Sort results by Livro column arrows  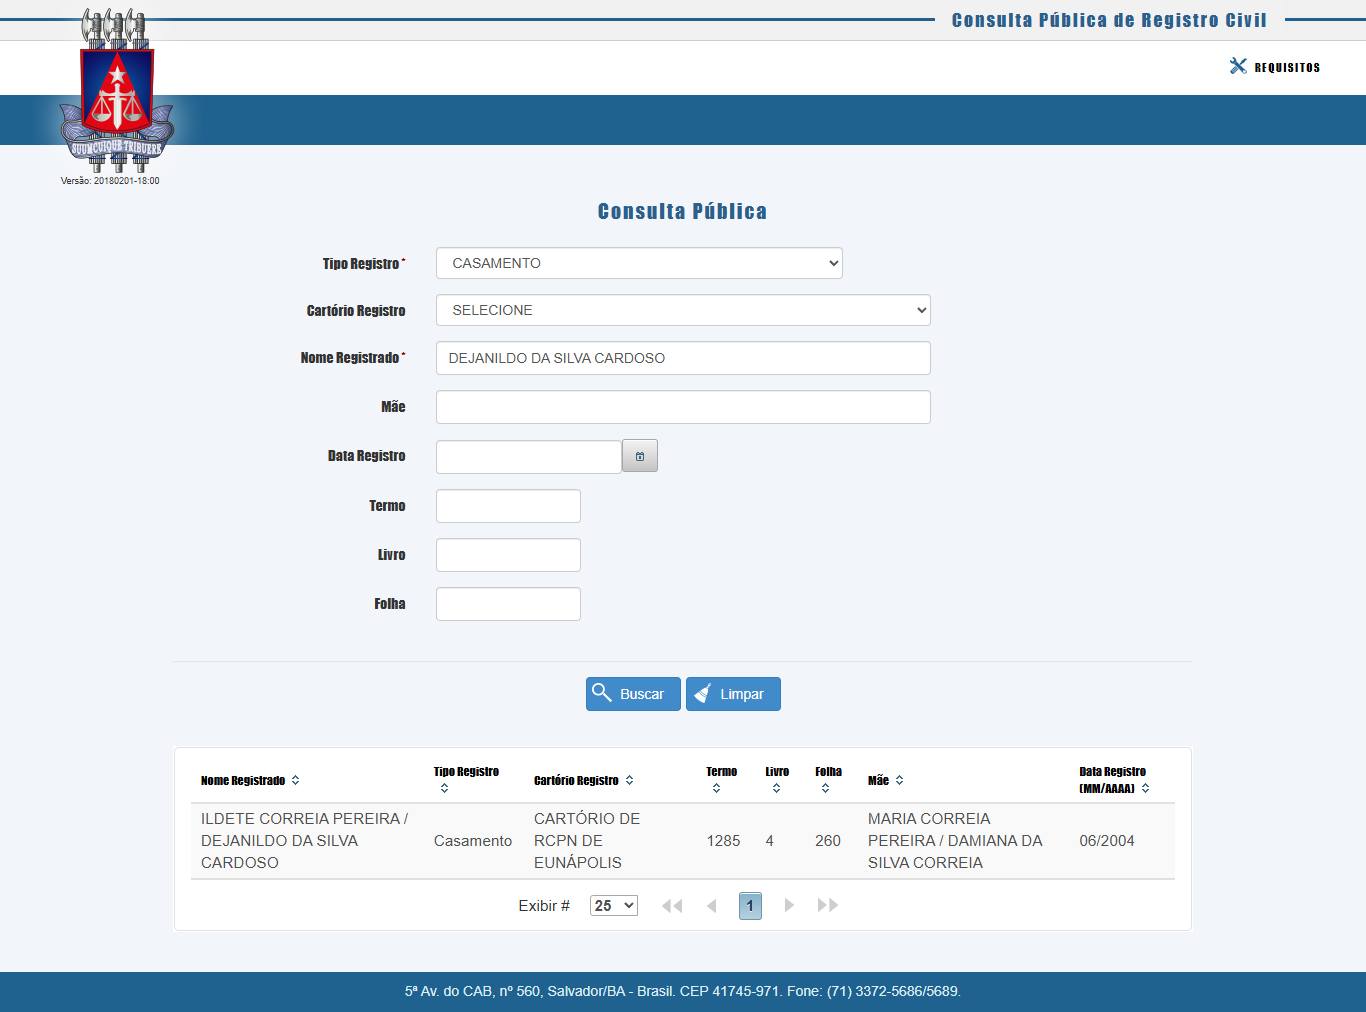pos(776,789)
